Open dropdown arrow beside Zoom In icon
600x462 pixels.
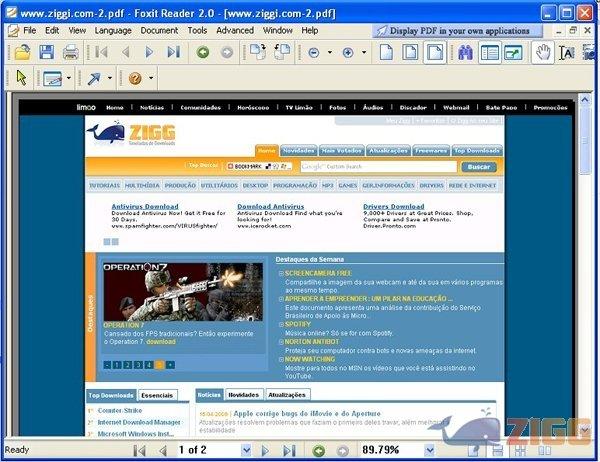[x=362, y=52]
